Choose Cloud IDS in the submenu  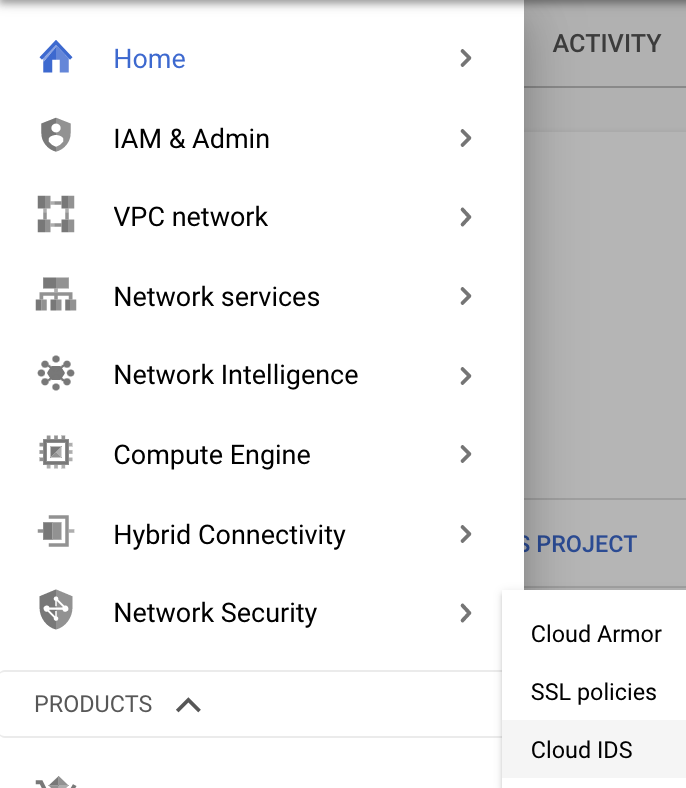[582, 750]
